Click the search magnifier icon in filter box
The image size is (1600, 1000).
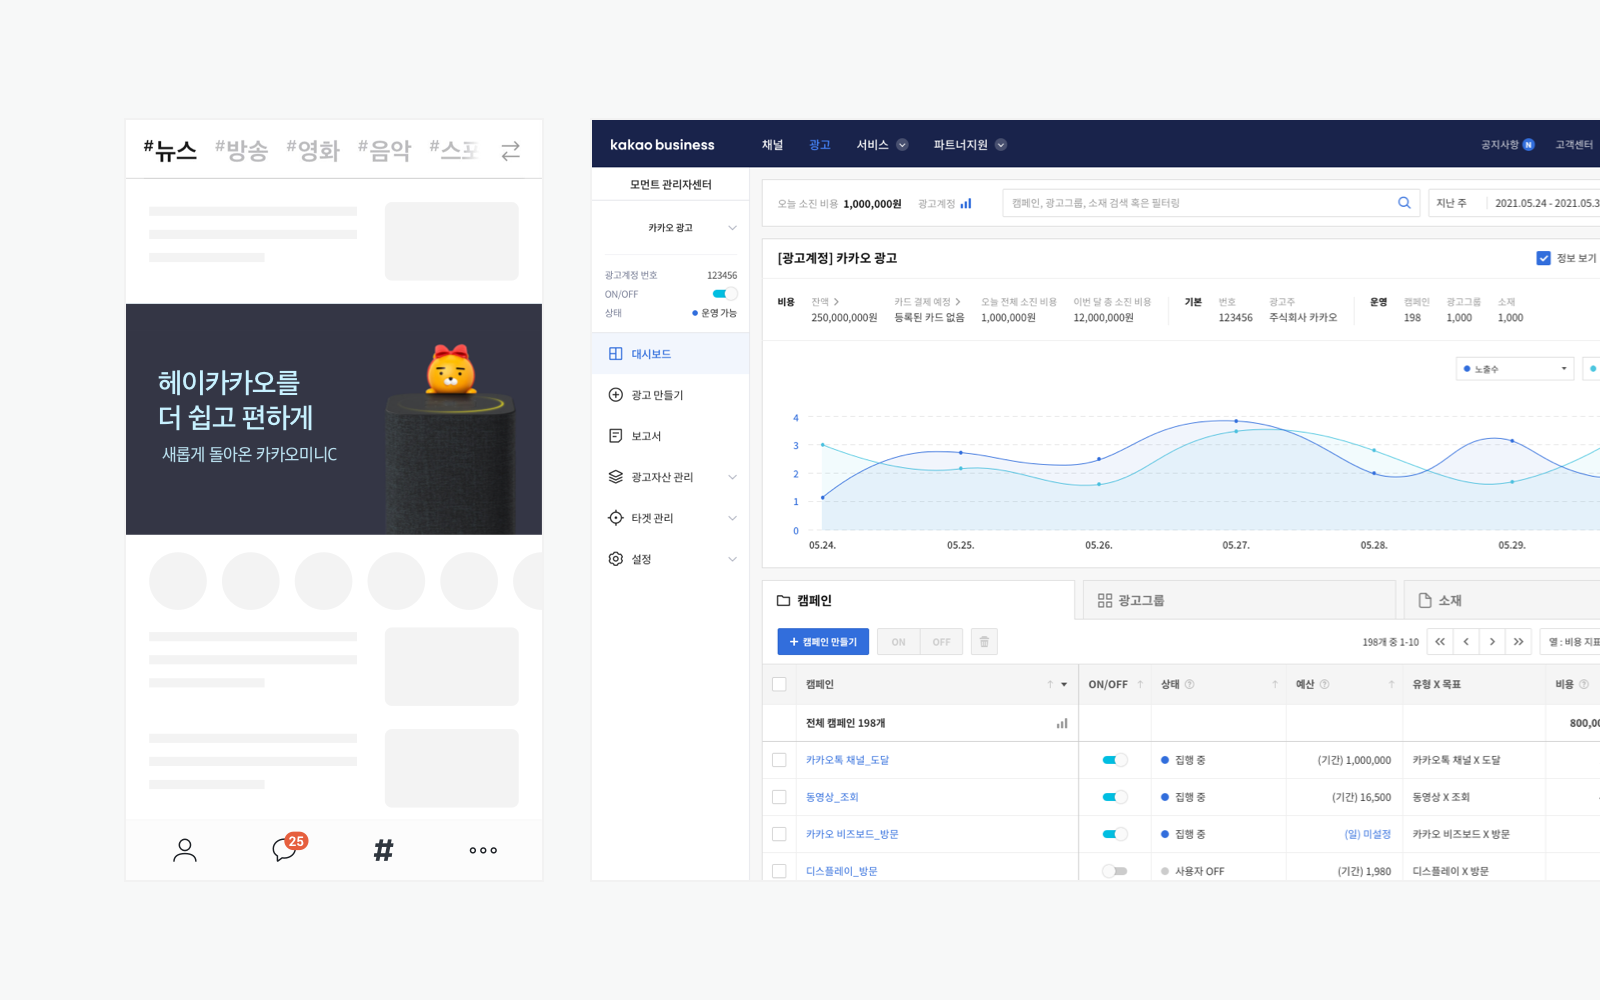click(1404, 203)
